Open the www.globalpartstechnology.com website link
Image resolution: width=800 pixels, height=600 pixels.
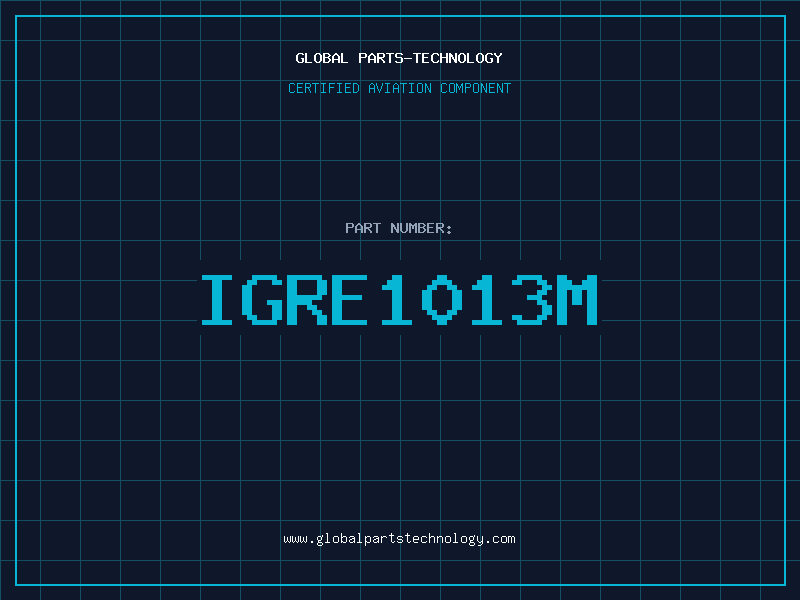coord(399,539)
